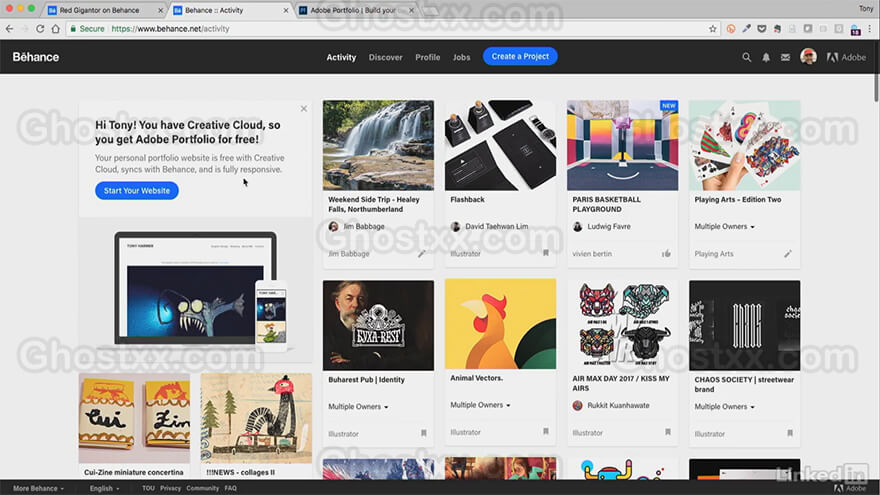The image size is (880, 495).
Task: Open Chaos Society streetwear thumbnail
Action: pos(744,326)
